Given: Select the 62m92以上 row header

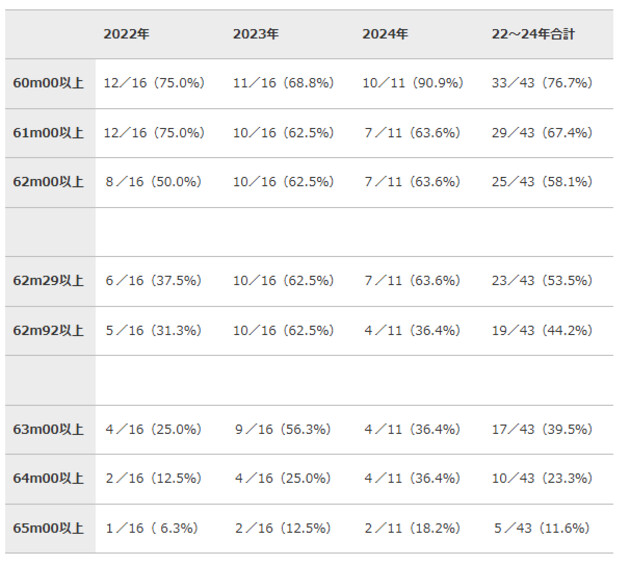Looking at the screenshot, I should (x=50, y=330).
